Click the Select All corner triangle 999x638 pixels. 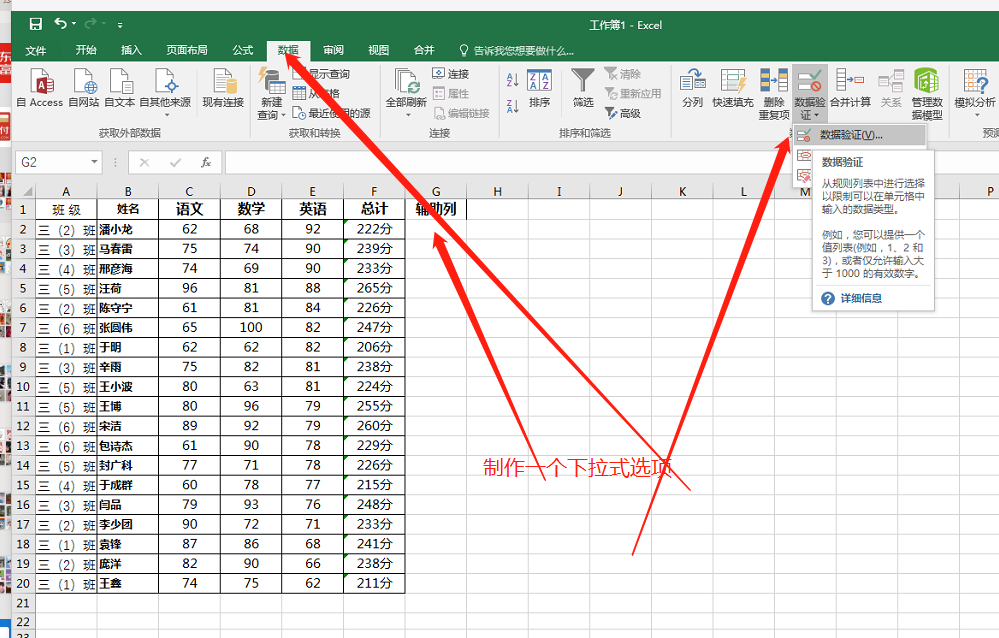27,191
